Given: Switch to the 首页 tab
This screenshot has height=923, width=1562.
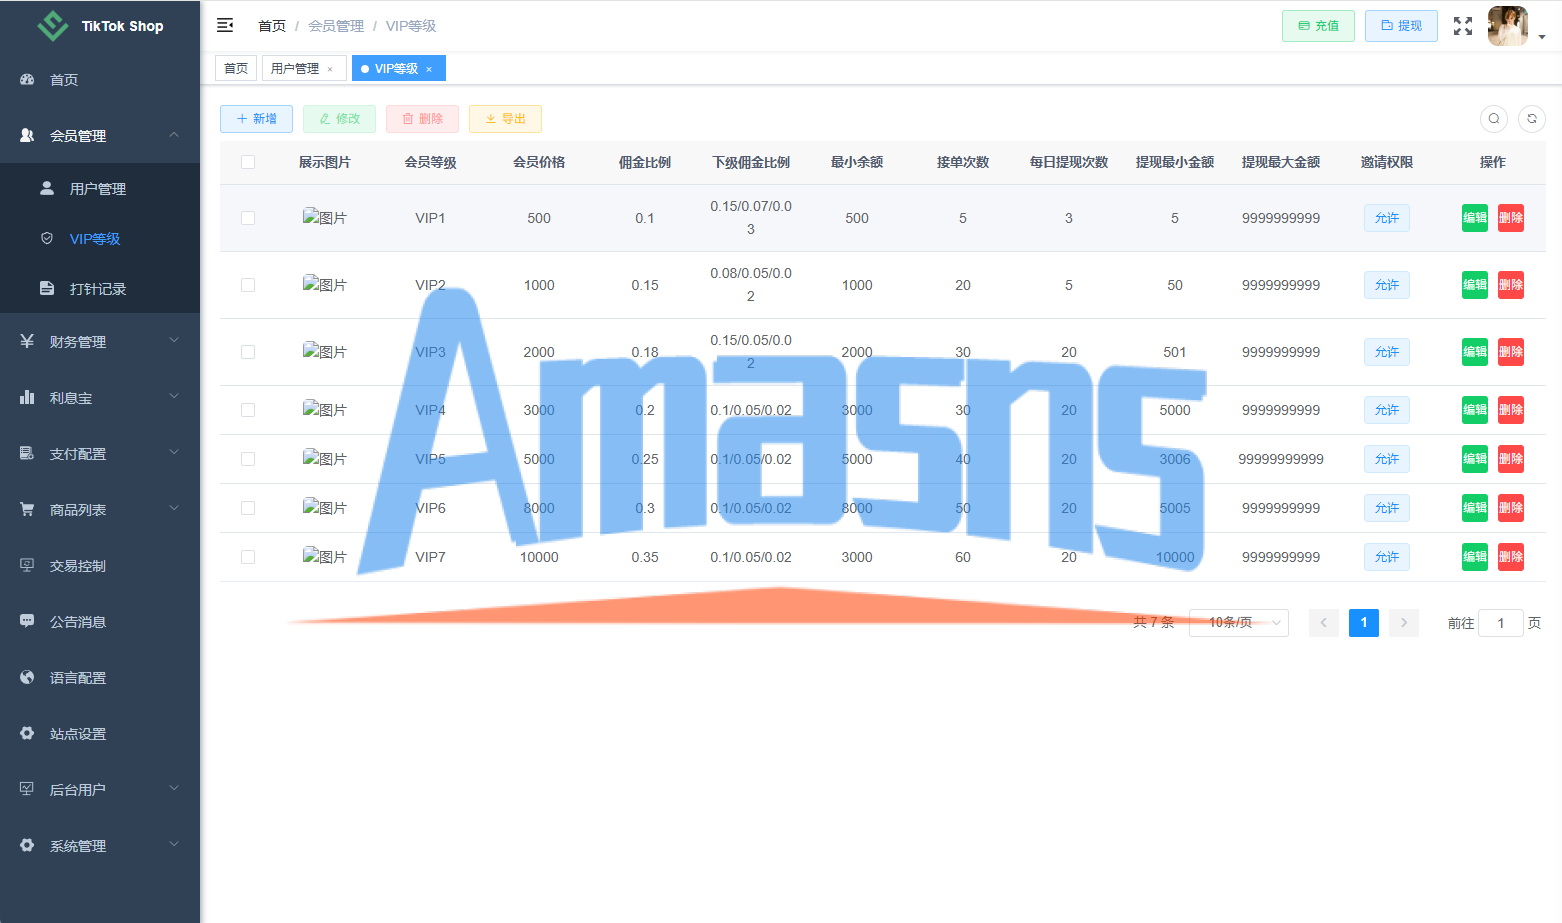Looking at the screenshot, I should [x=236, y=68].
